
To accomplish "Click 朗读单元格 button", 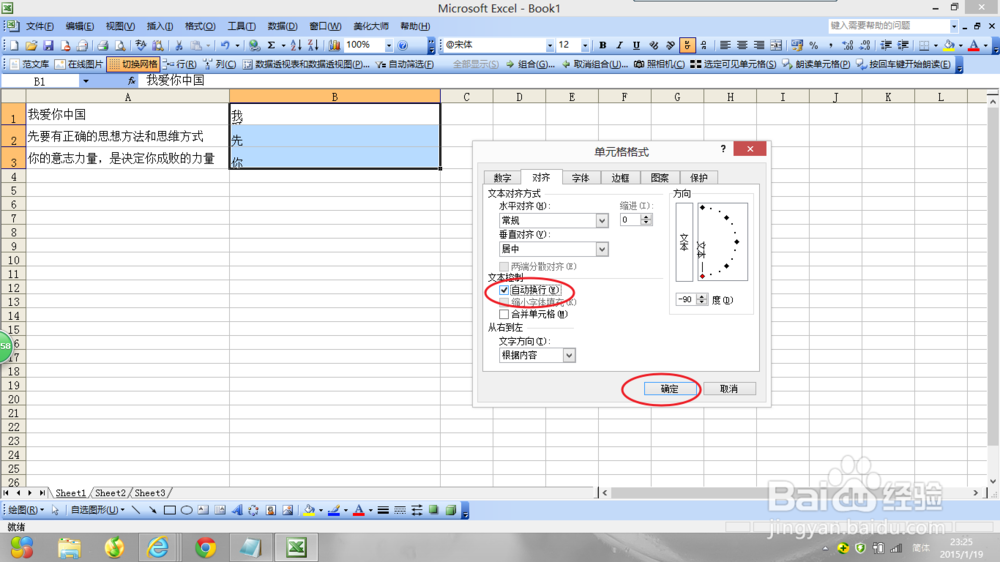I will [816, 64].
